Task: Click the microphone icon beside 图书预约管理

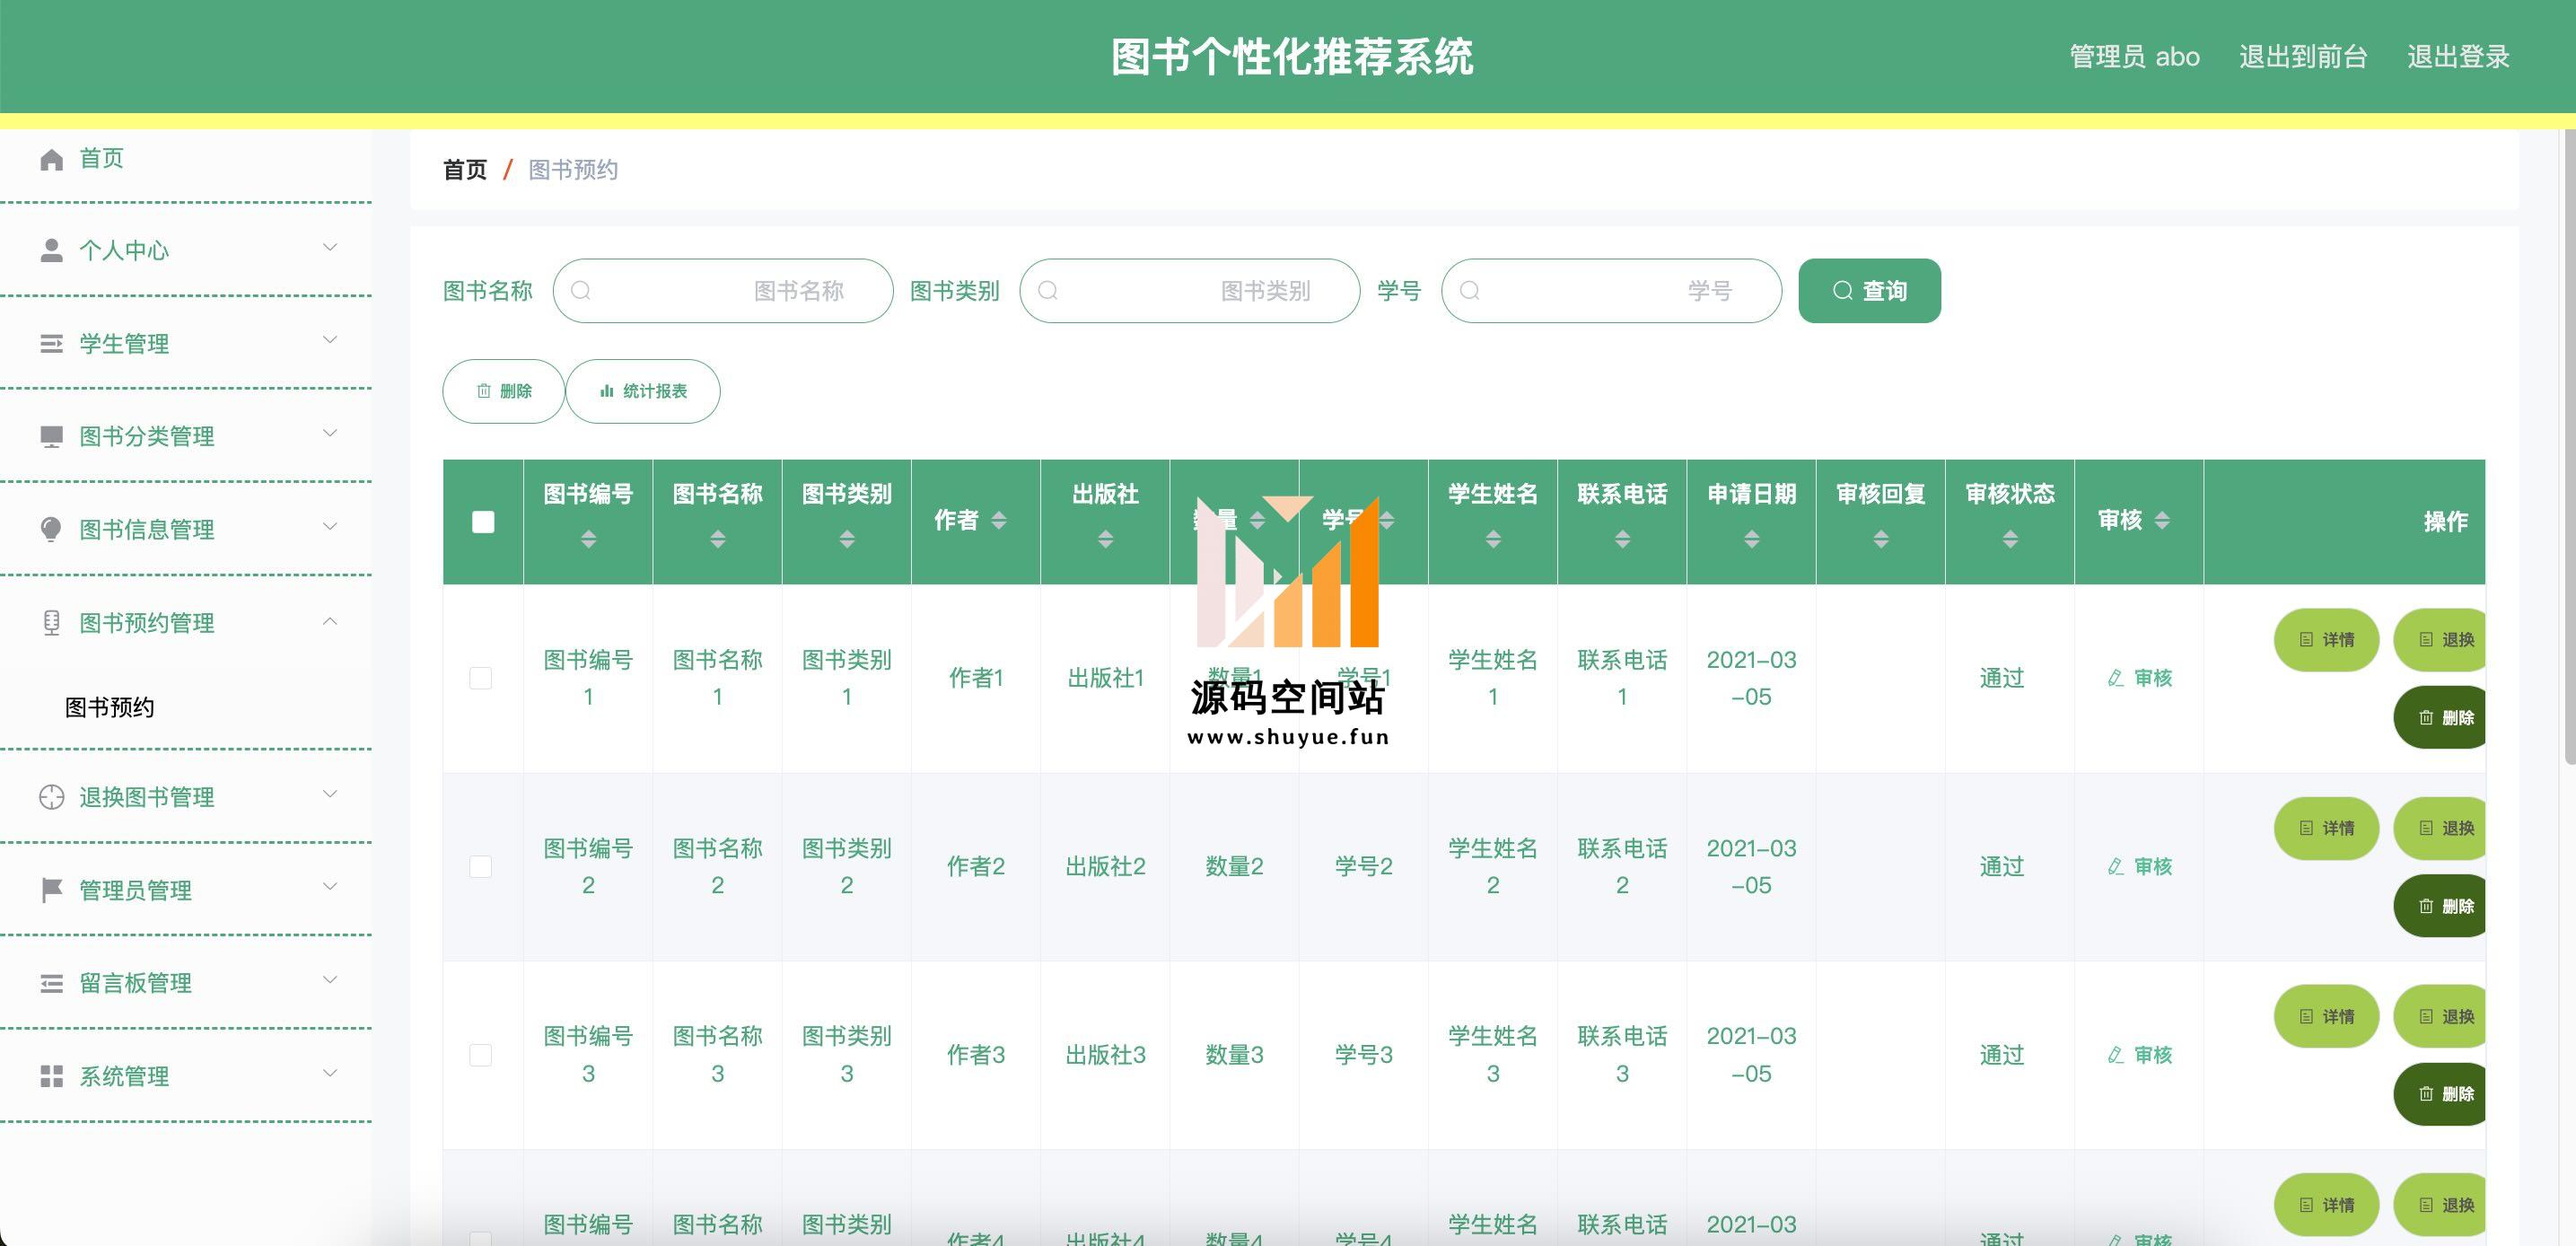Action: [52, 623]
